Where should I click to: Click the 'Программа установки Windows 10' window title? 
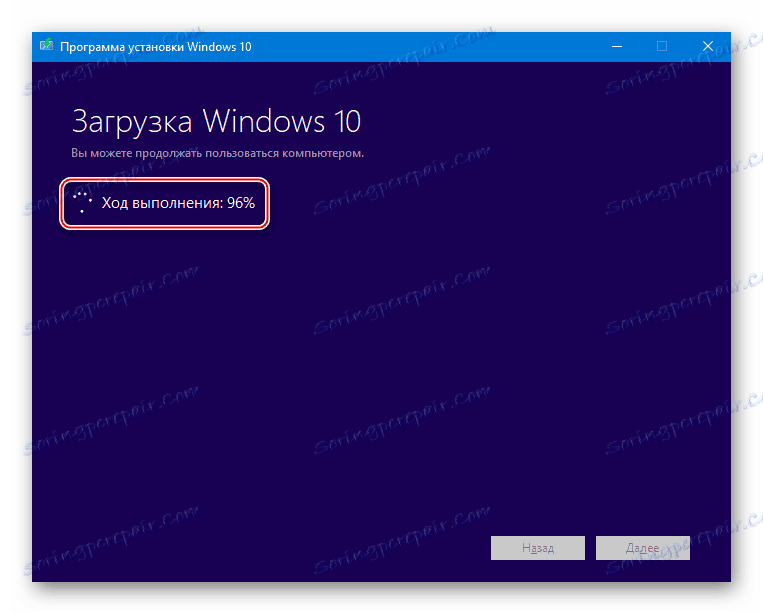click(x=156, y=47)
